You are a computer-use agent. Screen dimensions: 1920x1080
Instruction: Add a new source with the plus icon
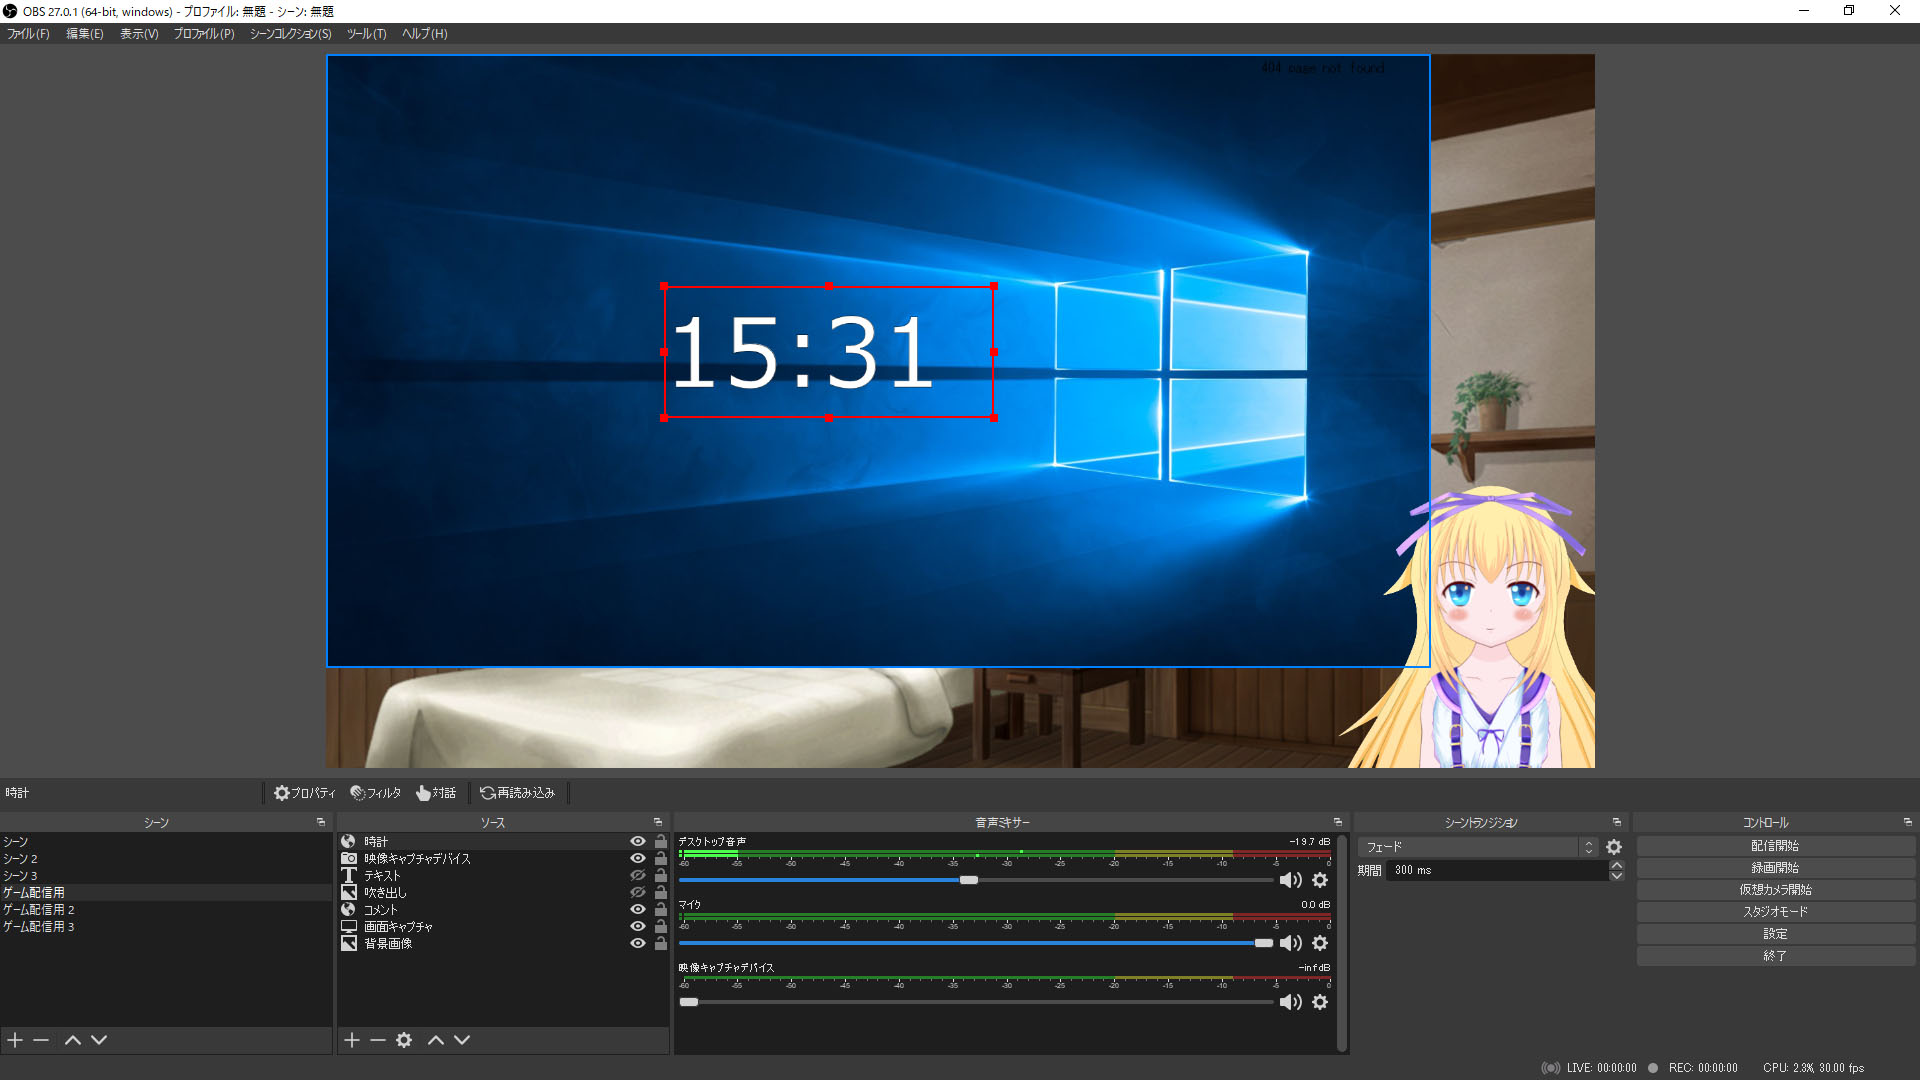352,1040
